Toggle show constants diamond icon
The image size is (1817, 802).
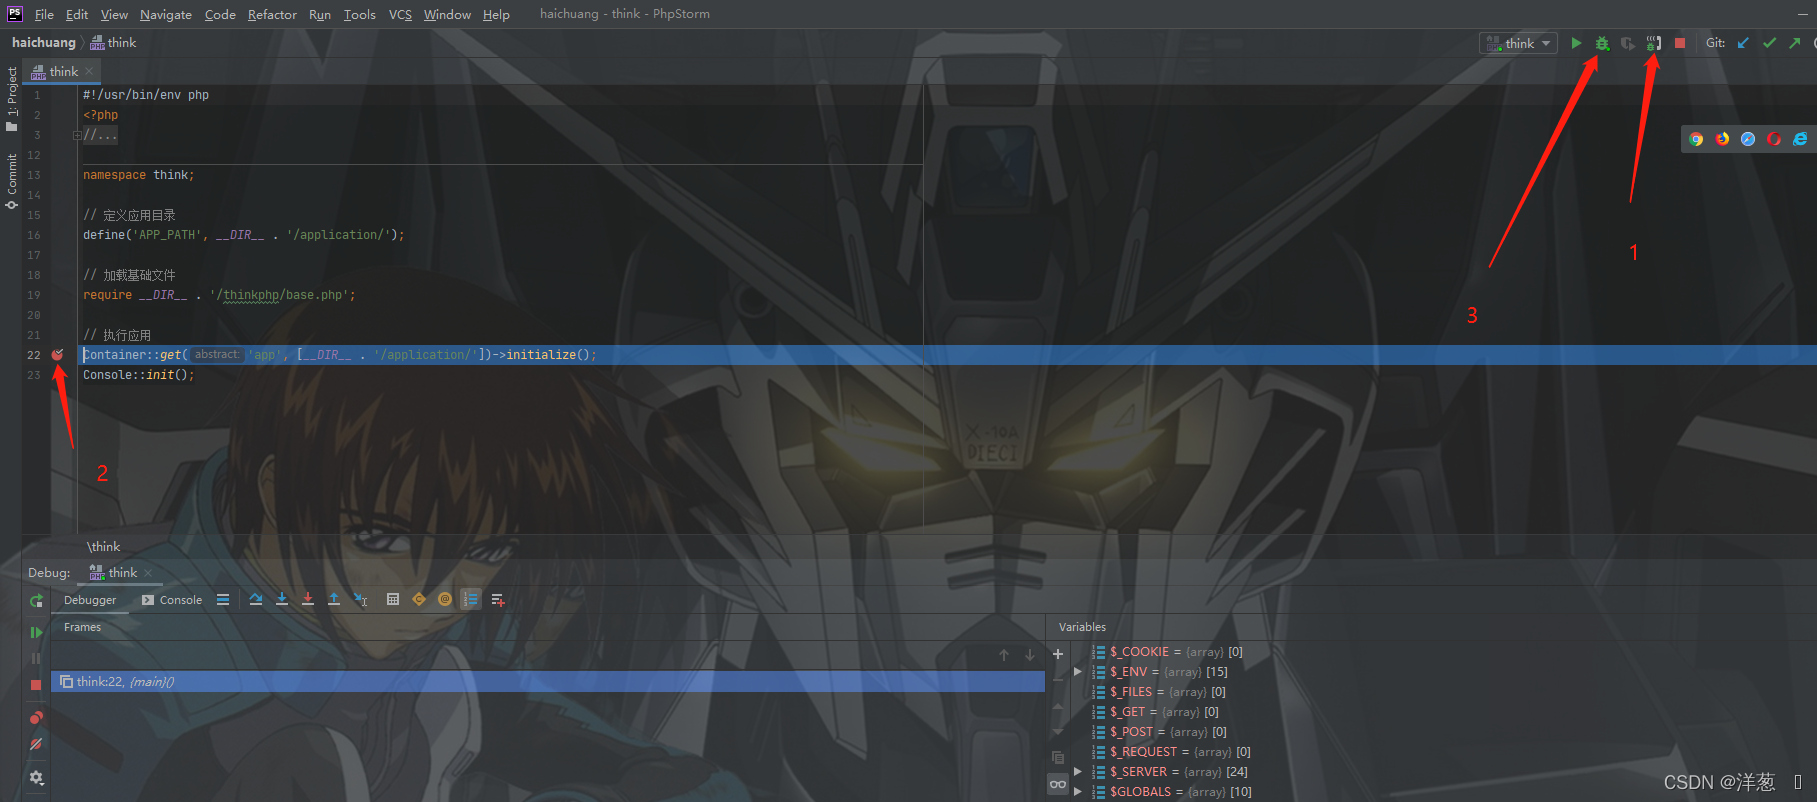(419, 600)
